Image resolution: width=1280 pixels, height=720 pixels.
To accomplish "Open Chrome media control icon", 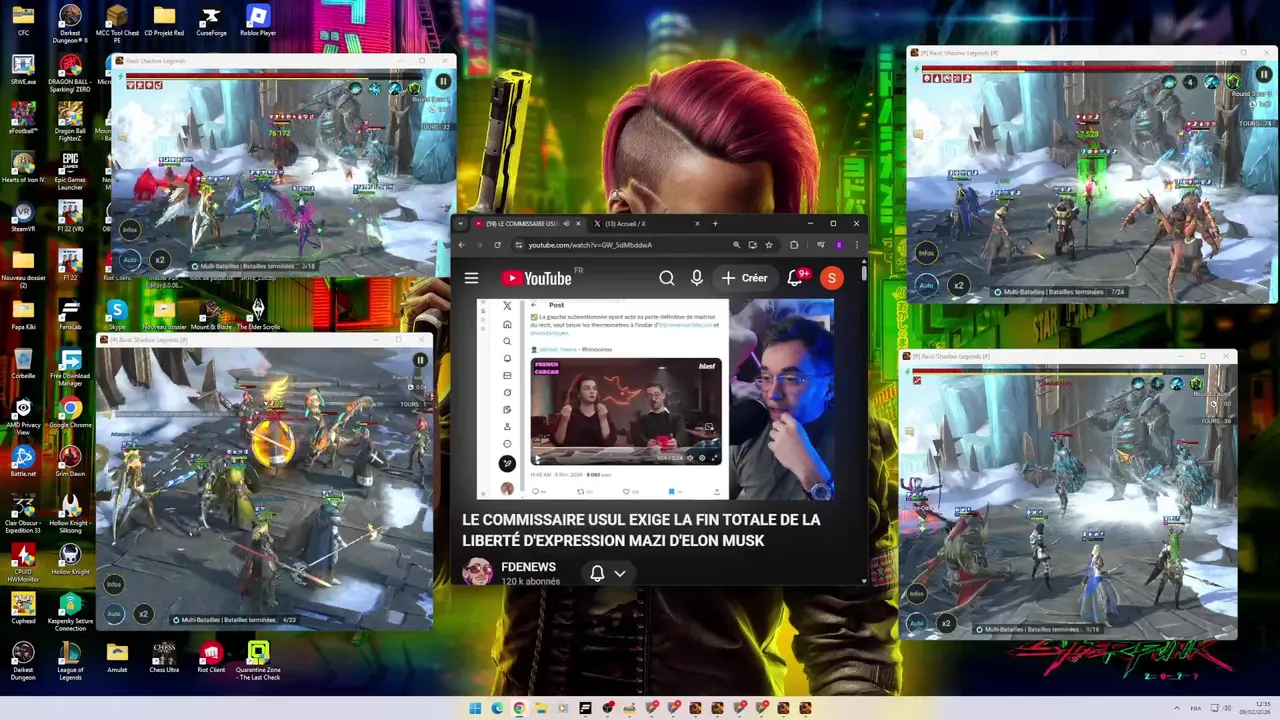I will pos(821,245).
